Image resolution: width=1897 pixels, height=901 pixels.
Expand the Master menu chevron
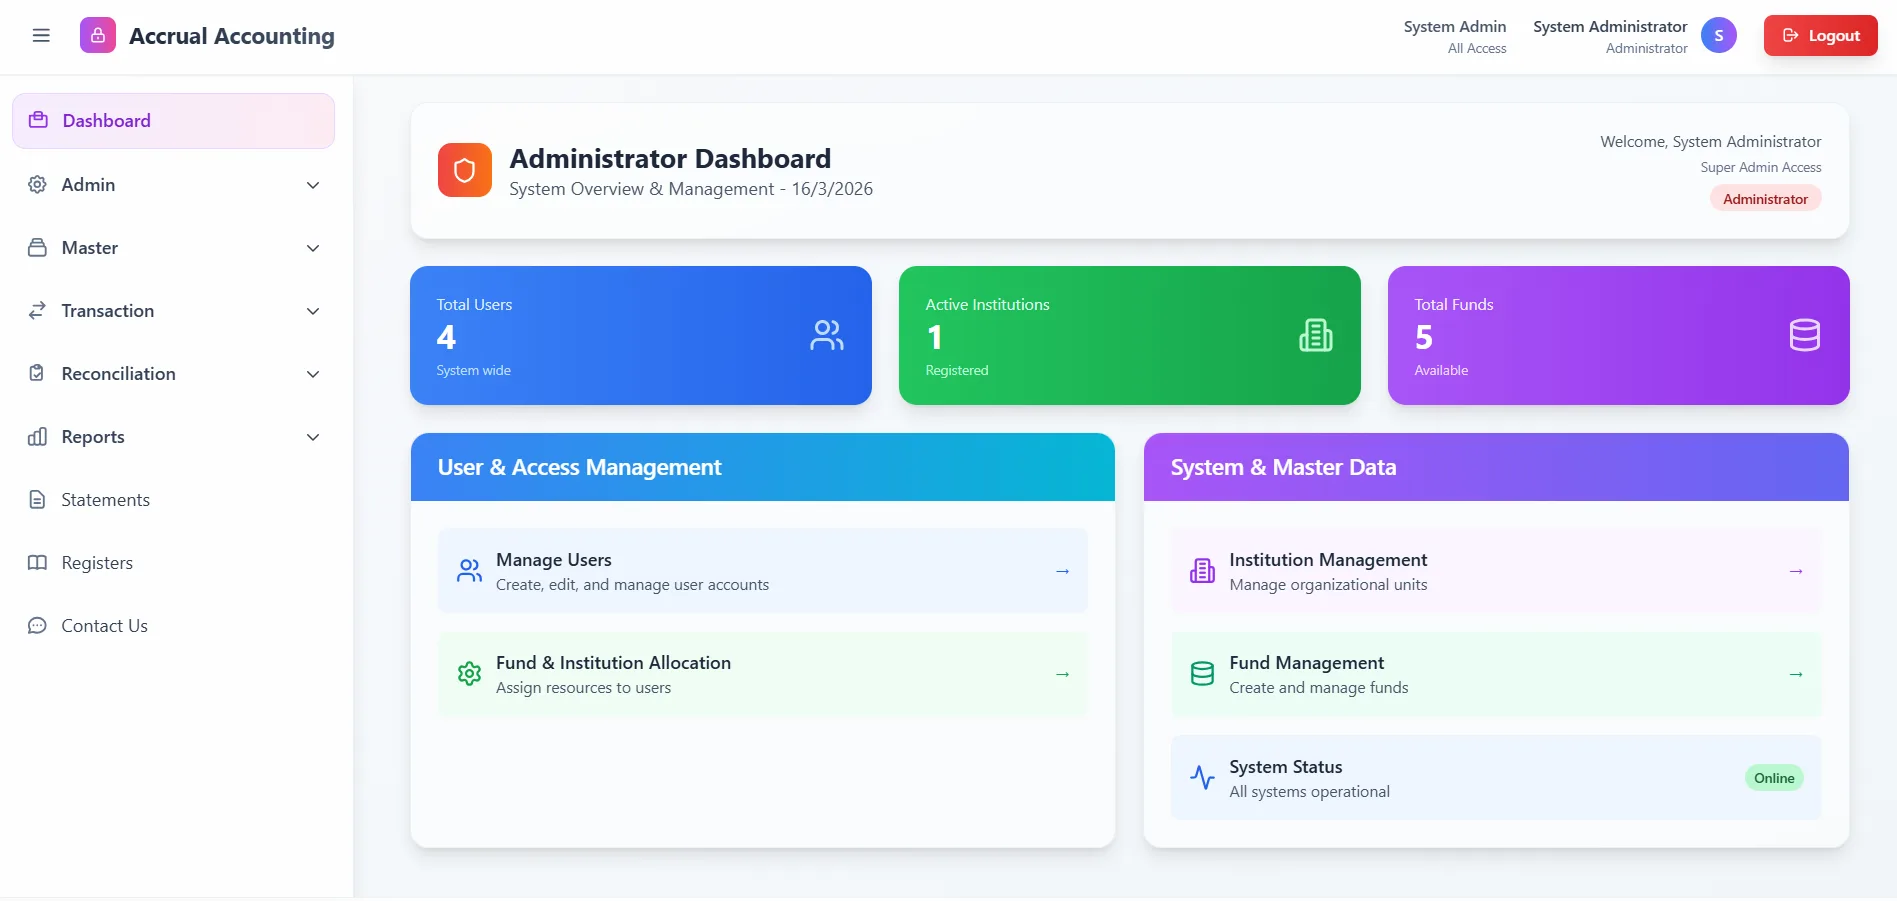(313, 248)
